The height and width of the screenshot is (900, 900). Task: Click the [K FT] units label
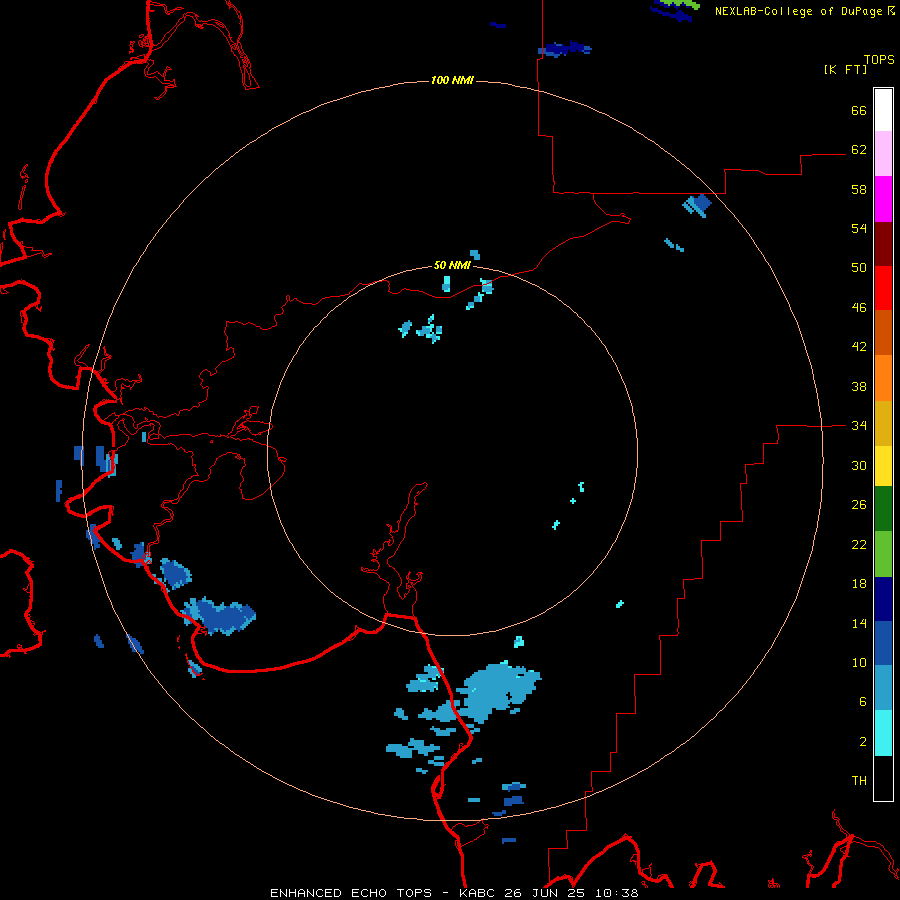[x=845, y=69]
